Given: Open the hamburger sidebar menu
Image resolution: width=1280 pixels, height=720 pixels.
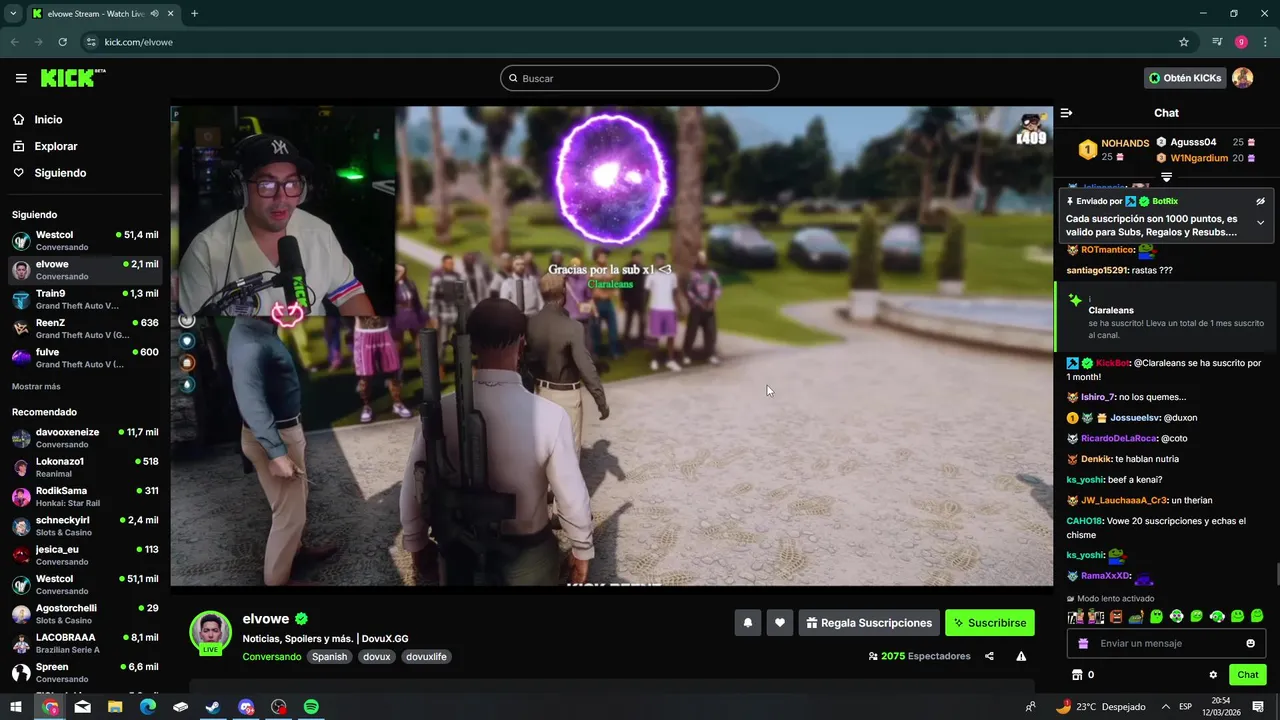Looking at the screenshot, I should [21, 78].
